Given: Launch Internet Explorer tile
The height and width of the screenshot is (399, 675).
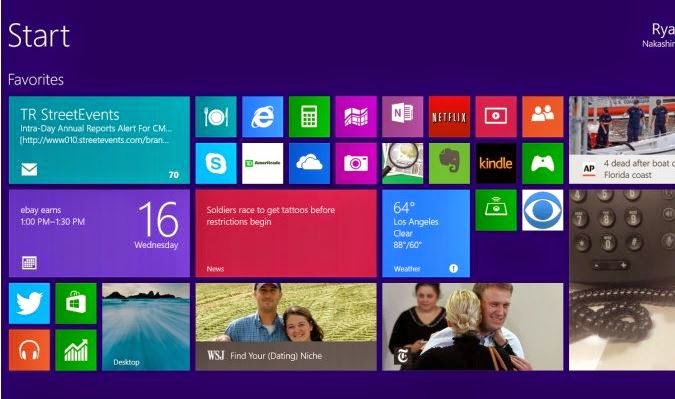Looking at the screenshot, I should coord(263,117).
